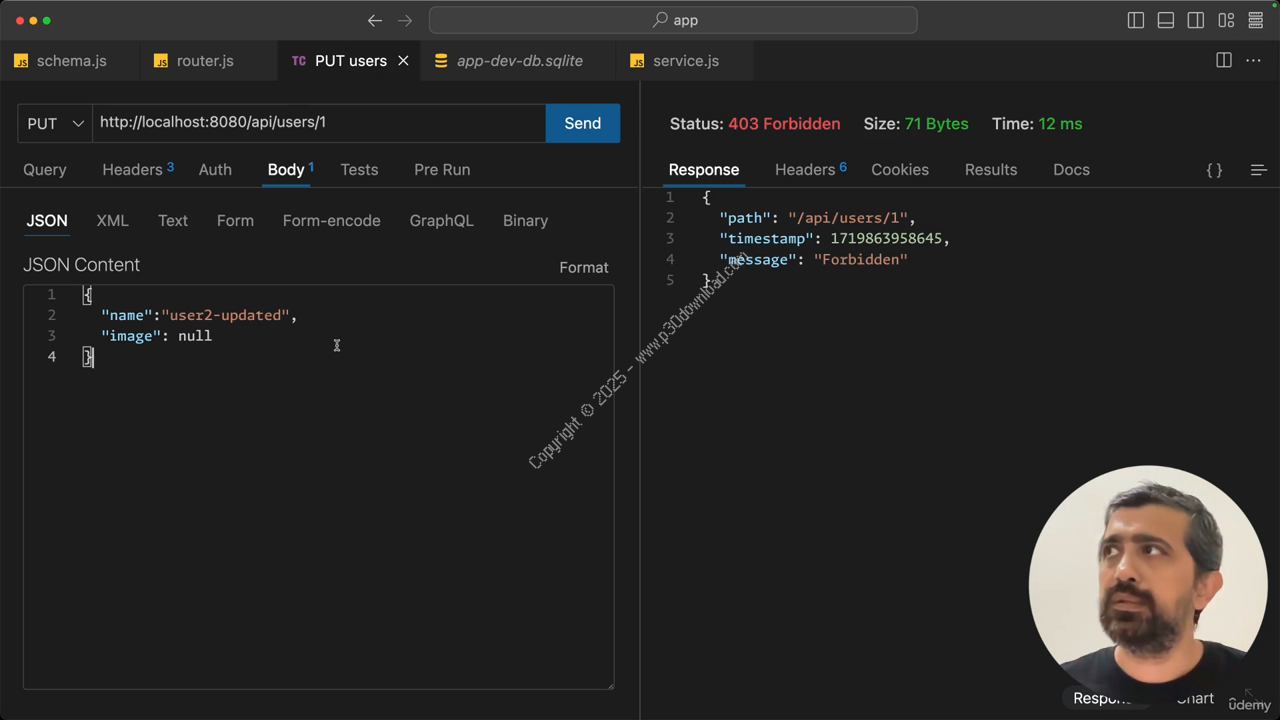Image resolution: width=1280 pixels, height=720 pixels.
Task: Open the Query request tab
Action: [45, 170]
